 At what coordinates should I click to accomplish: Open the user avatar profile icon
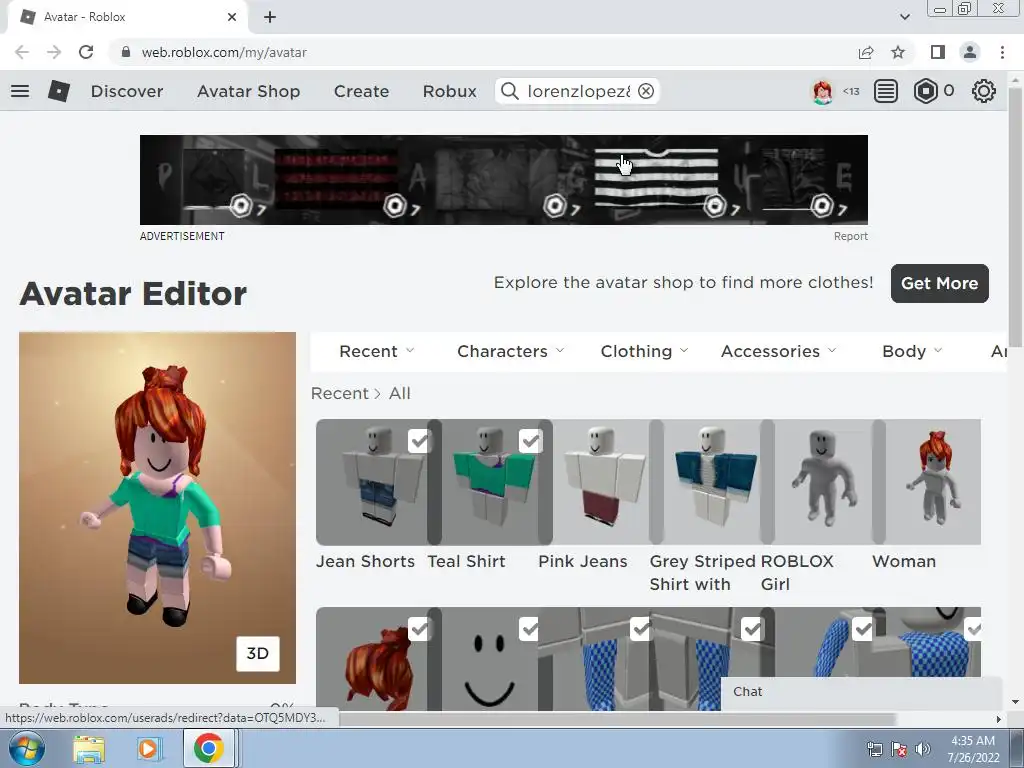(822, 91)
